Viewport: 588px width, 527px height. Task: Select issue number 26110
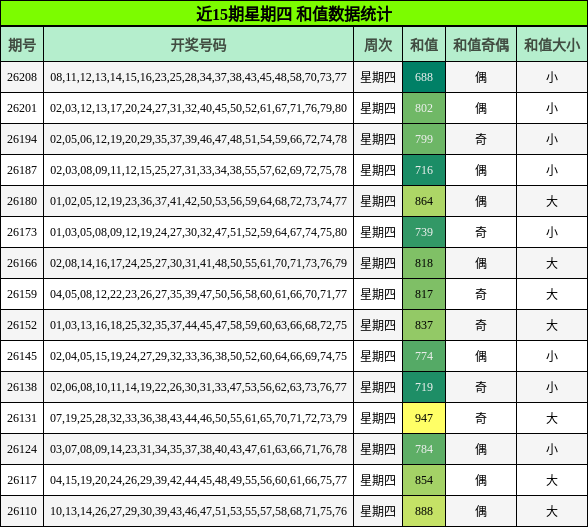(x=22, y=511)
